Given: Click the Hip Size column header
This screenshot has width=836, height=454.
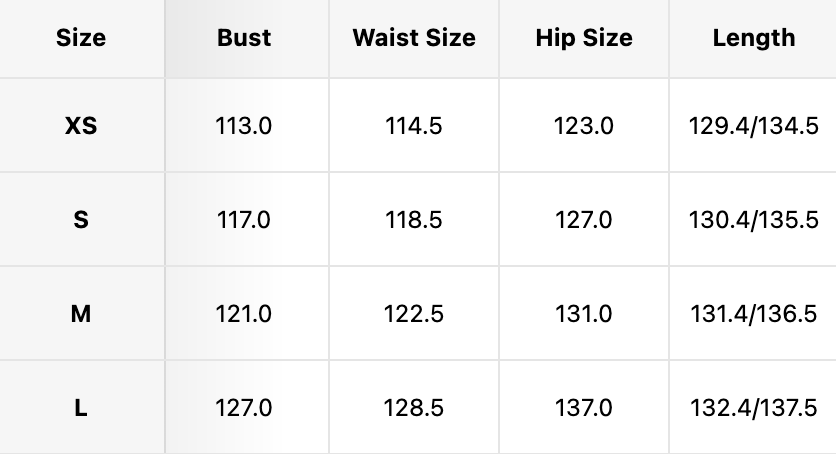Looking at the screenshot, I should click(x=584, y=39).
